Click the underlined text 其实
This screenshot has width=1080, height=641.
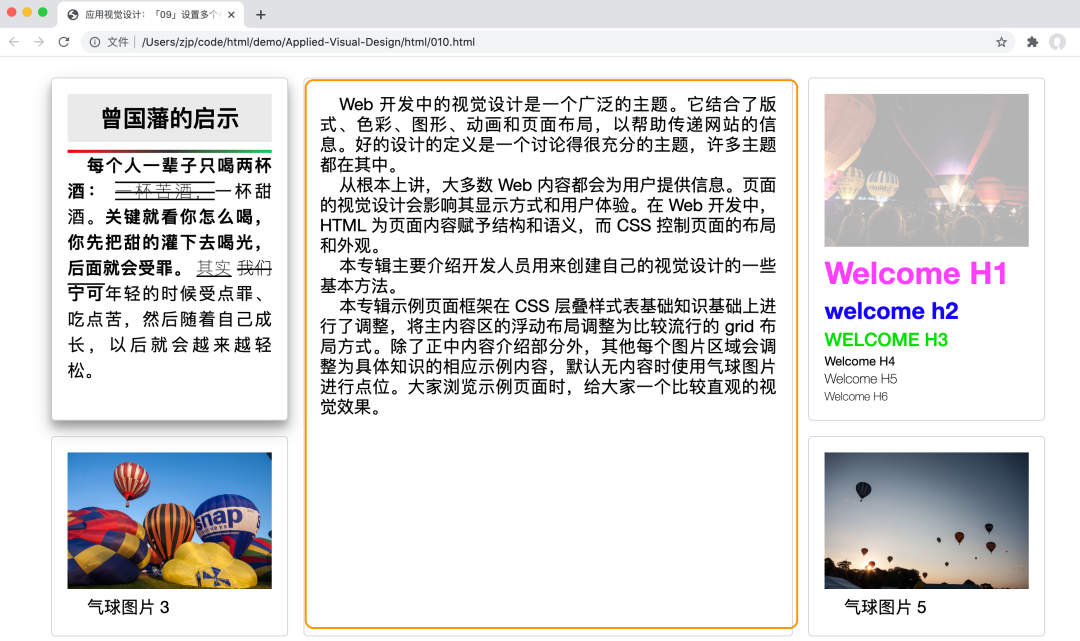tap(214, 268)
